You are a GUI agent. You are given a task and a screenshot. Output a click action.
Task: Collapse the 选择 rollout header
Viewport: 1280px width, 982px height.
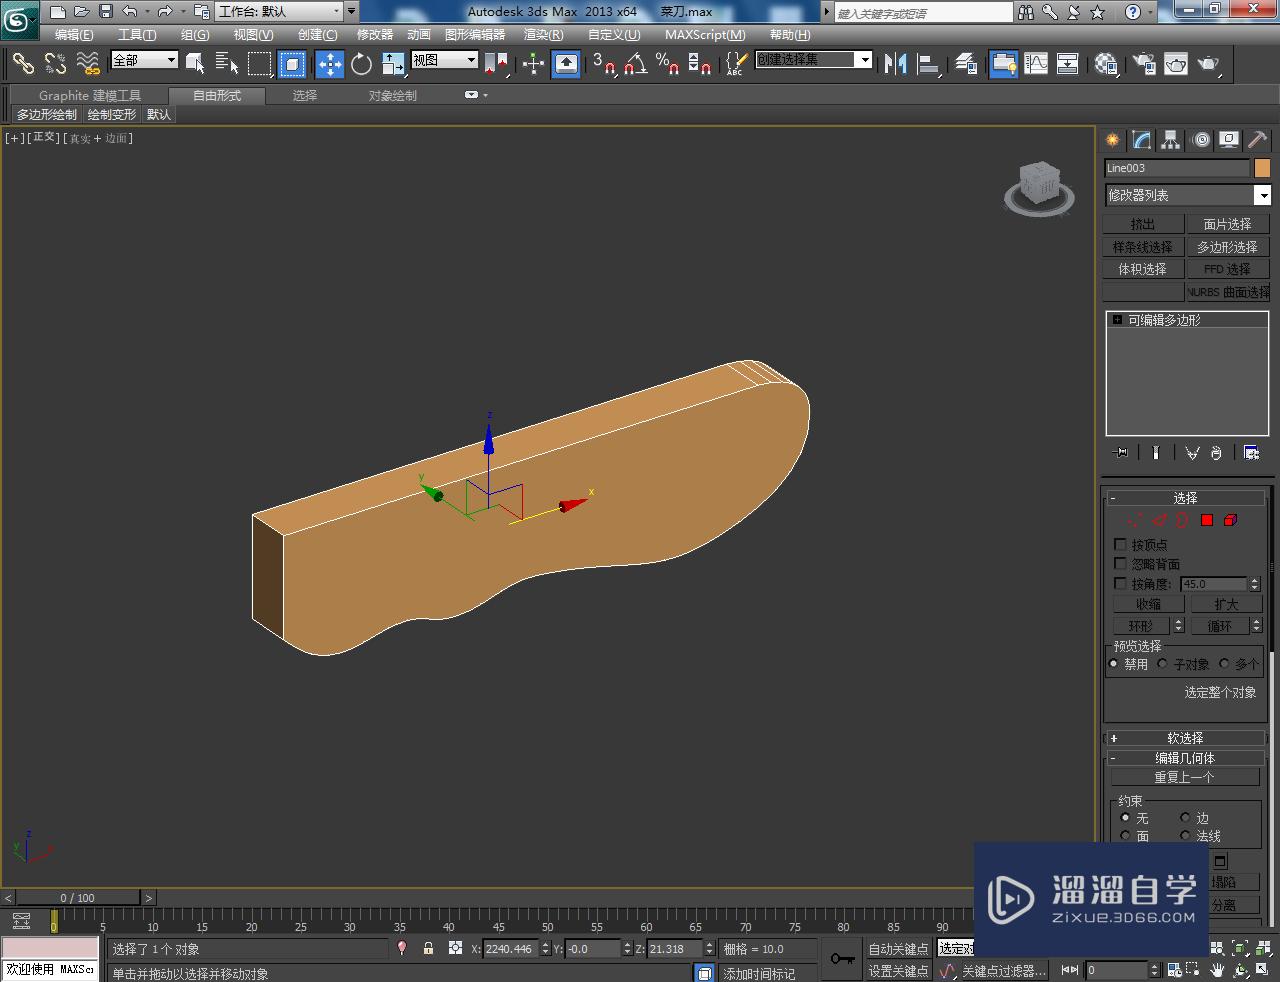[x=1185, y=498]
